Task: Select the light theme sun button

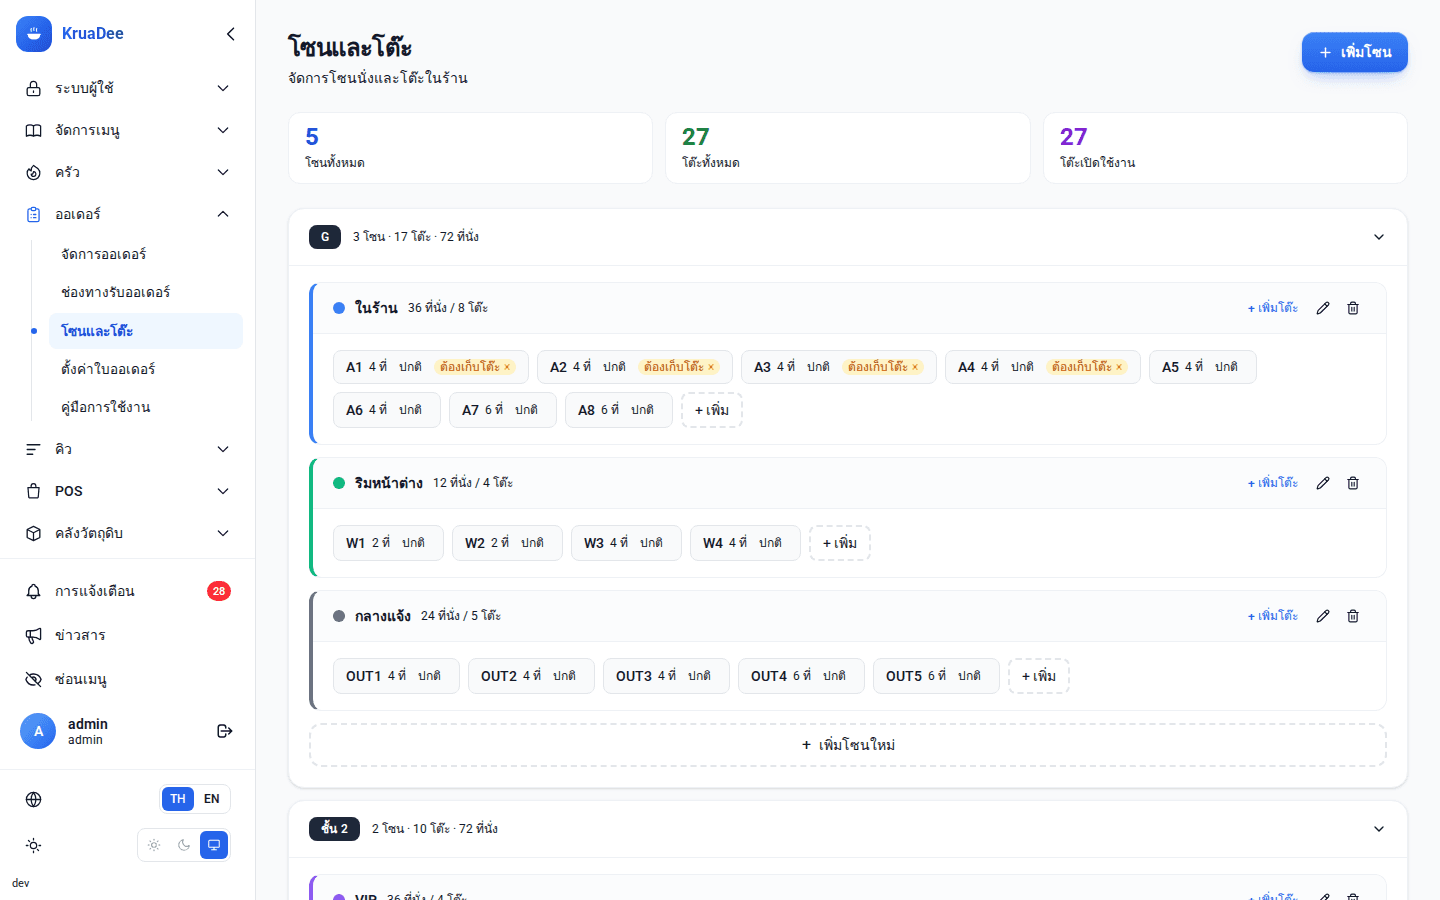Action: [x=154, y=845]
